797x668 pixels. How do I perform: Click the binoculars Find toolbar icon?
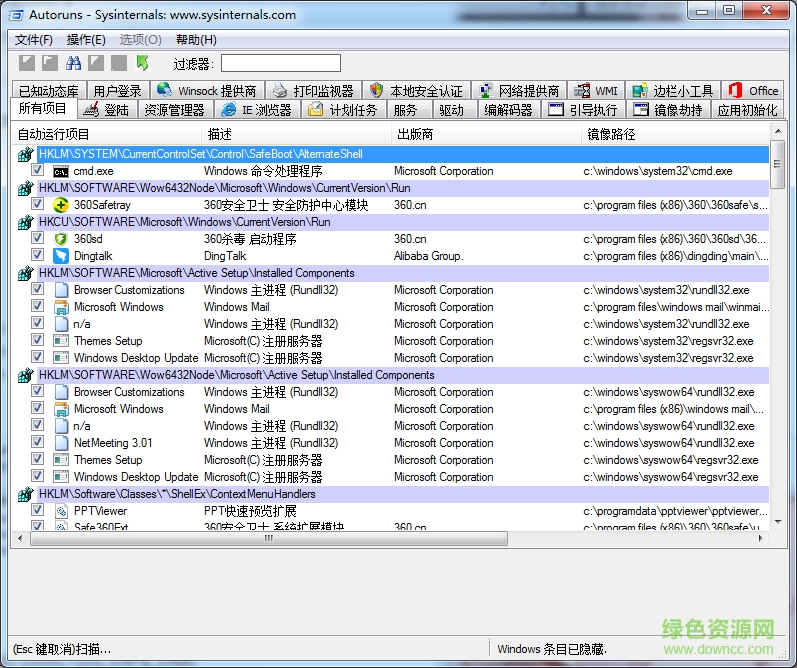73,63
